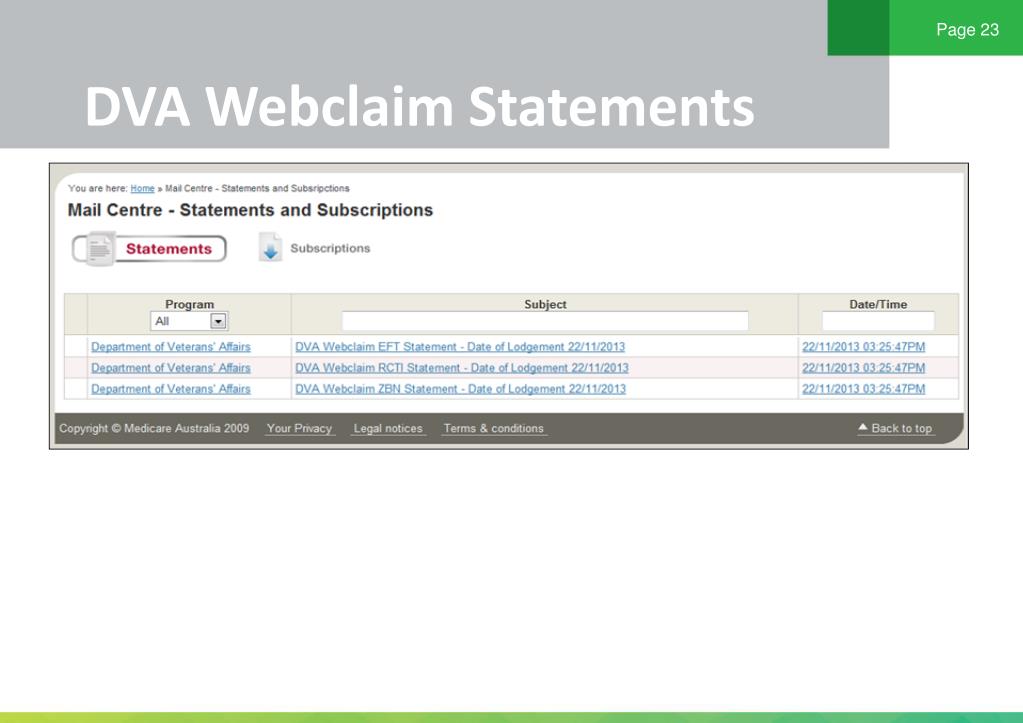This screenshot has width=1023, height=723.
Task: Click the Statements document icon
Action: click(x=100, y=249)
